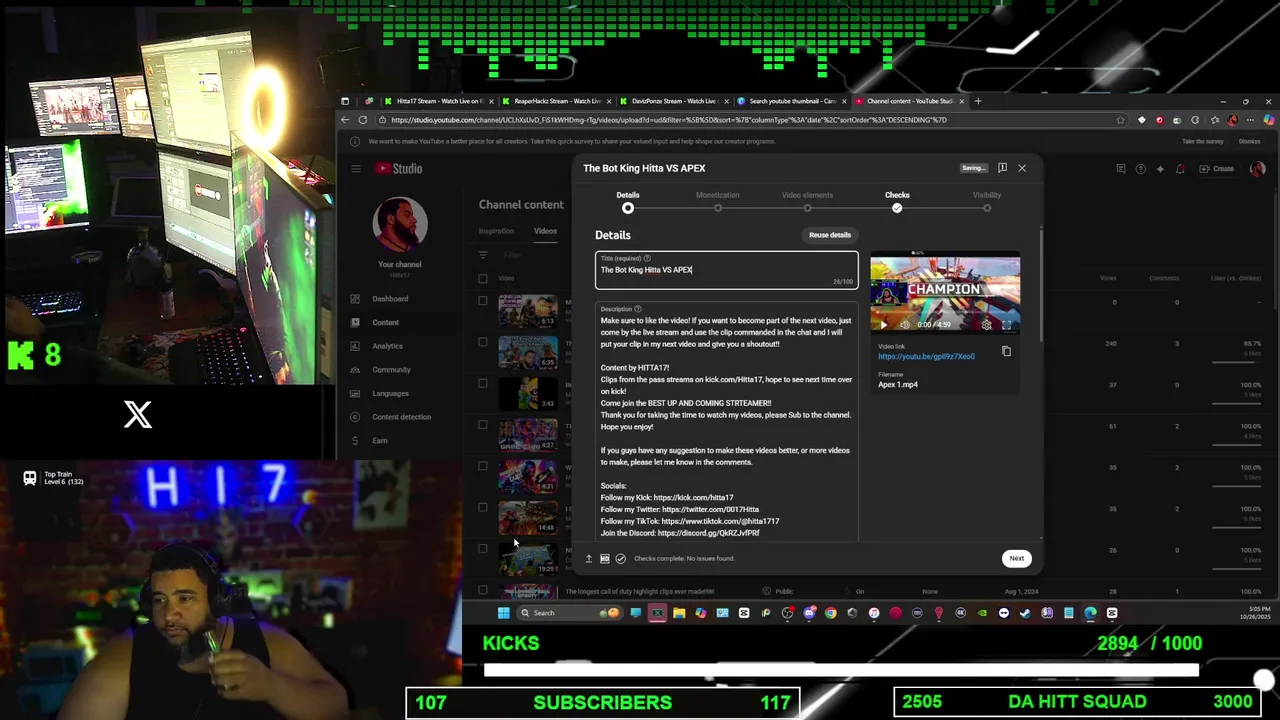This screenshot has height=720, width=1280.
Task: Open a new browser tab
Action: click(x=979, y=101)
